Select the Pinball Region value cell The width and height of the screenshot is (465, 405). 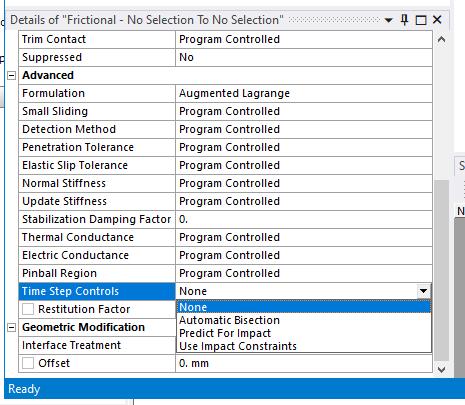tap(304, 273)
